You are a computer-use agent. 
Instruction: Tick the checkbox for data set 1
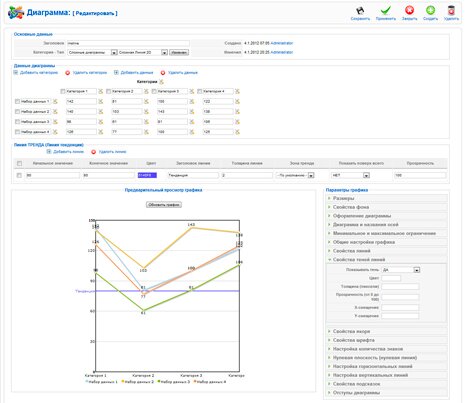[17, 101]
